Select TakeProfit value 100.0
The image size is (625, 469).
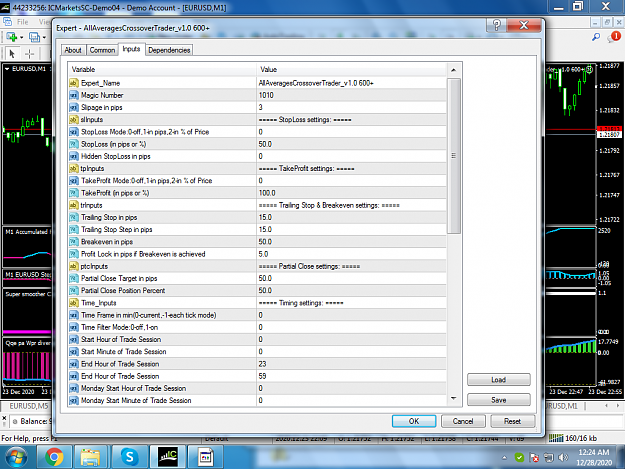coord(351,193)
